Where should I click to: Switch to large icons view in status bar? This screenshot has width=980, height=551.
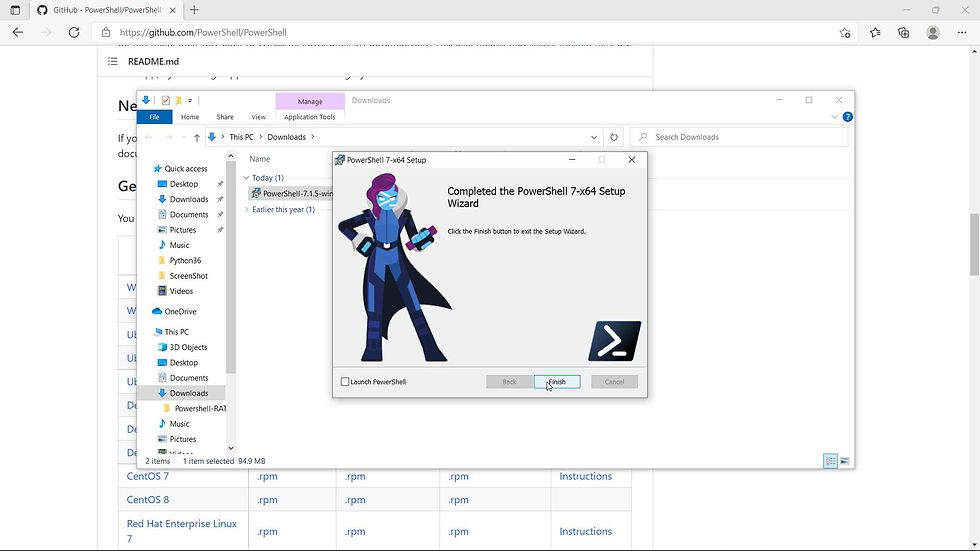(x=844, y=462)
